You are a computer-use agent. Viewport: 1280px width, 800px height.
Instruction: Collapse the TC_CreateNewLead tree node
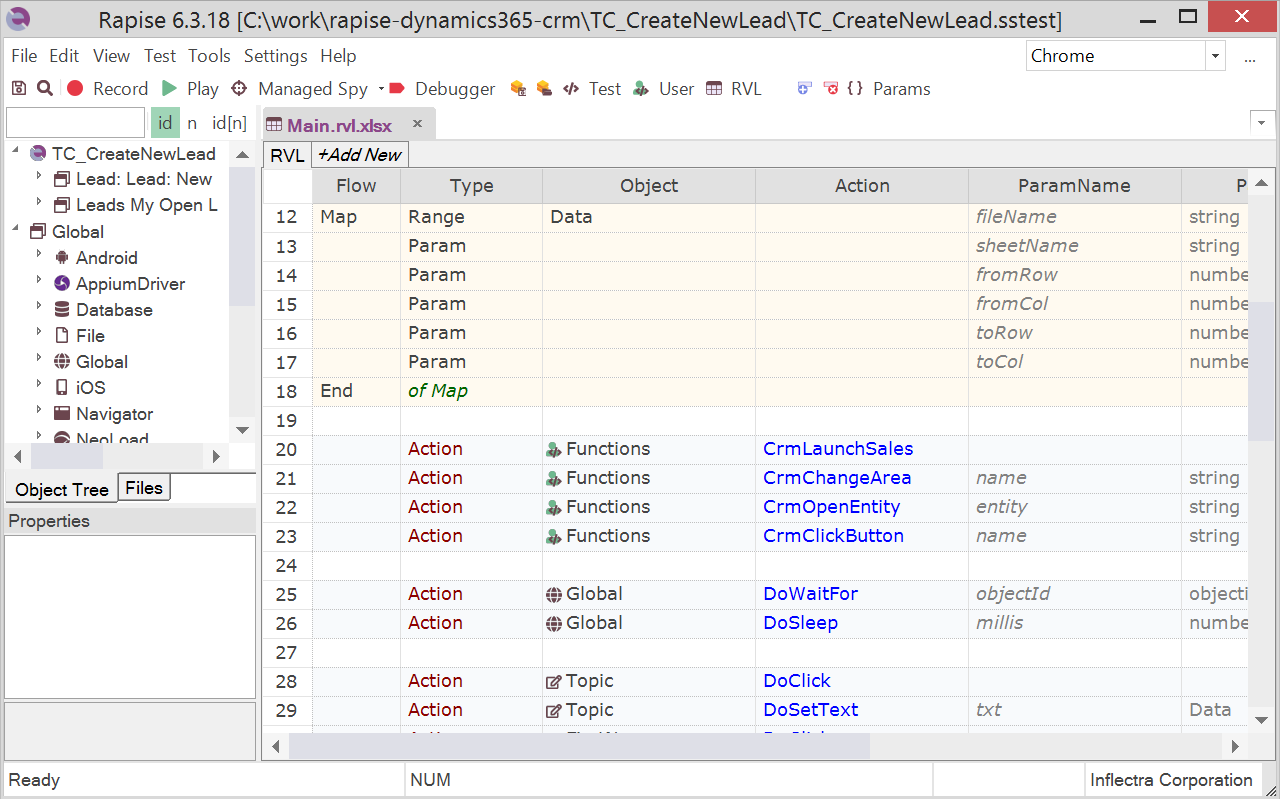coord(16,152)
